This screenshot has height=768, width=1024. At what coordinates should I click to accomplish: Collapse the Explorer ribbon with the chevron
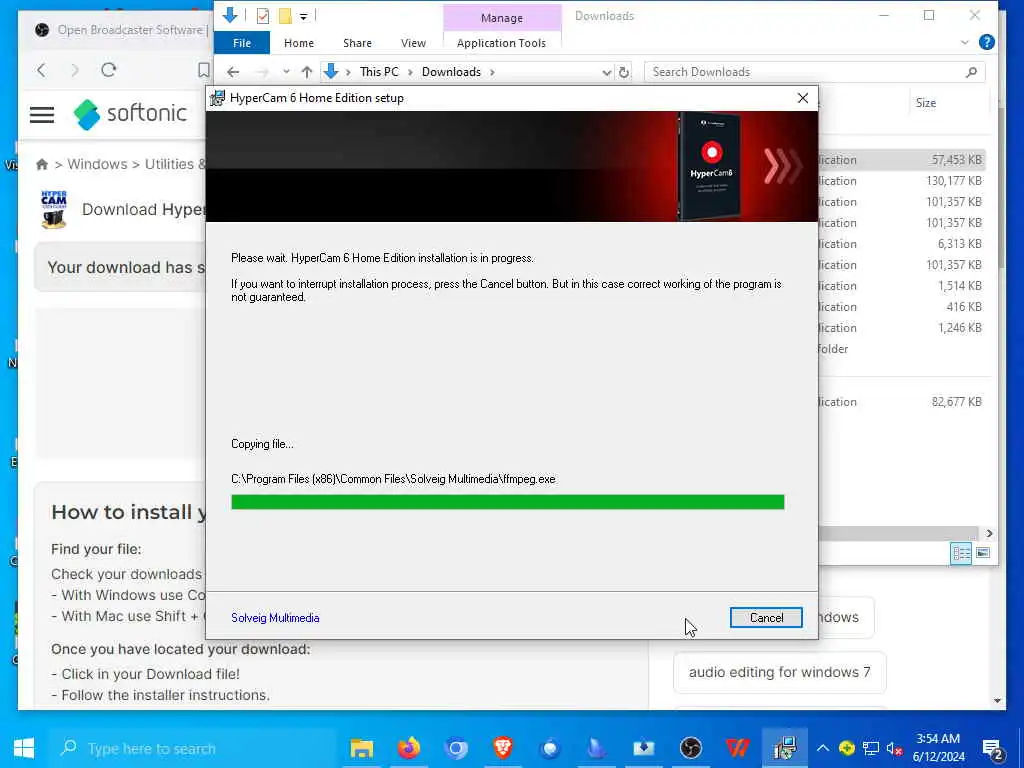click(965, 42)
